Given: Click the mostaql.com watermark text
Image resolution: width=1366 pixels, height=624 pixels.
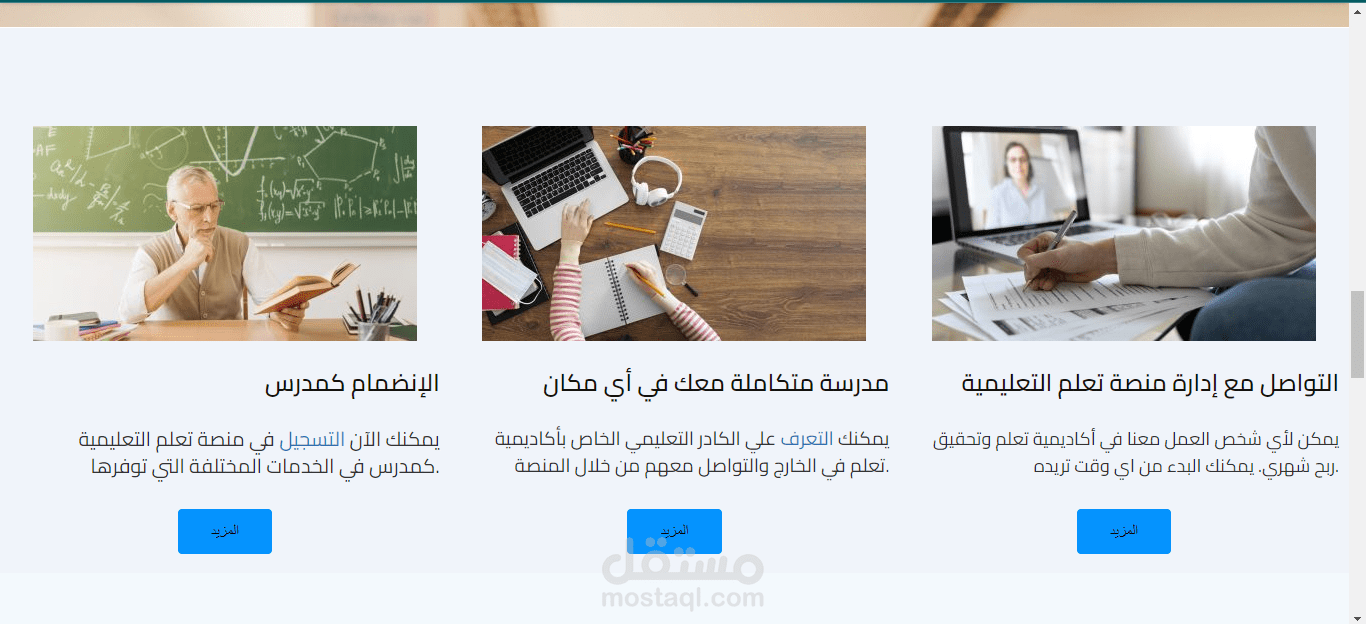Looking at the screenshot, I should 683,599.
